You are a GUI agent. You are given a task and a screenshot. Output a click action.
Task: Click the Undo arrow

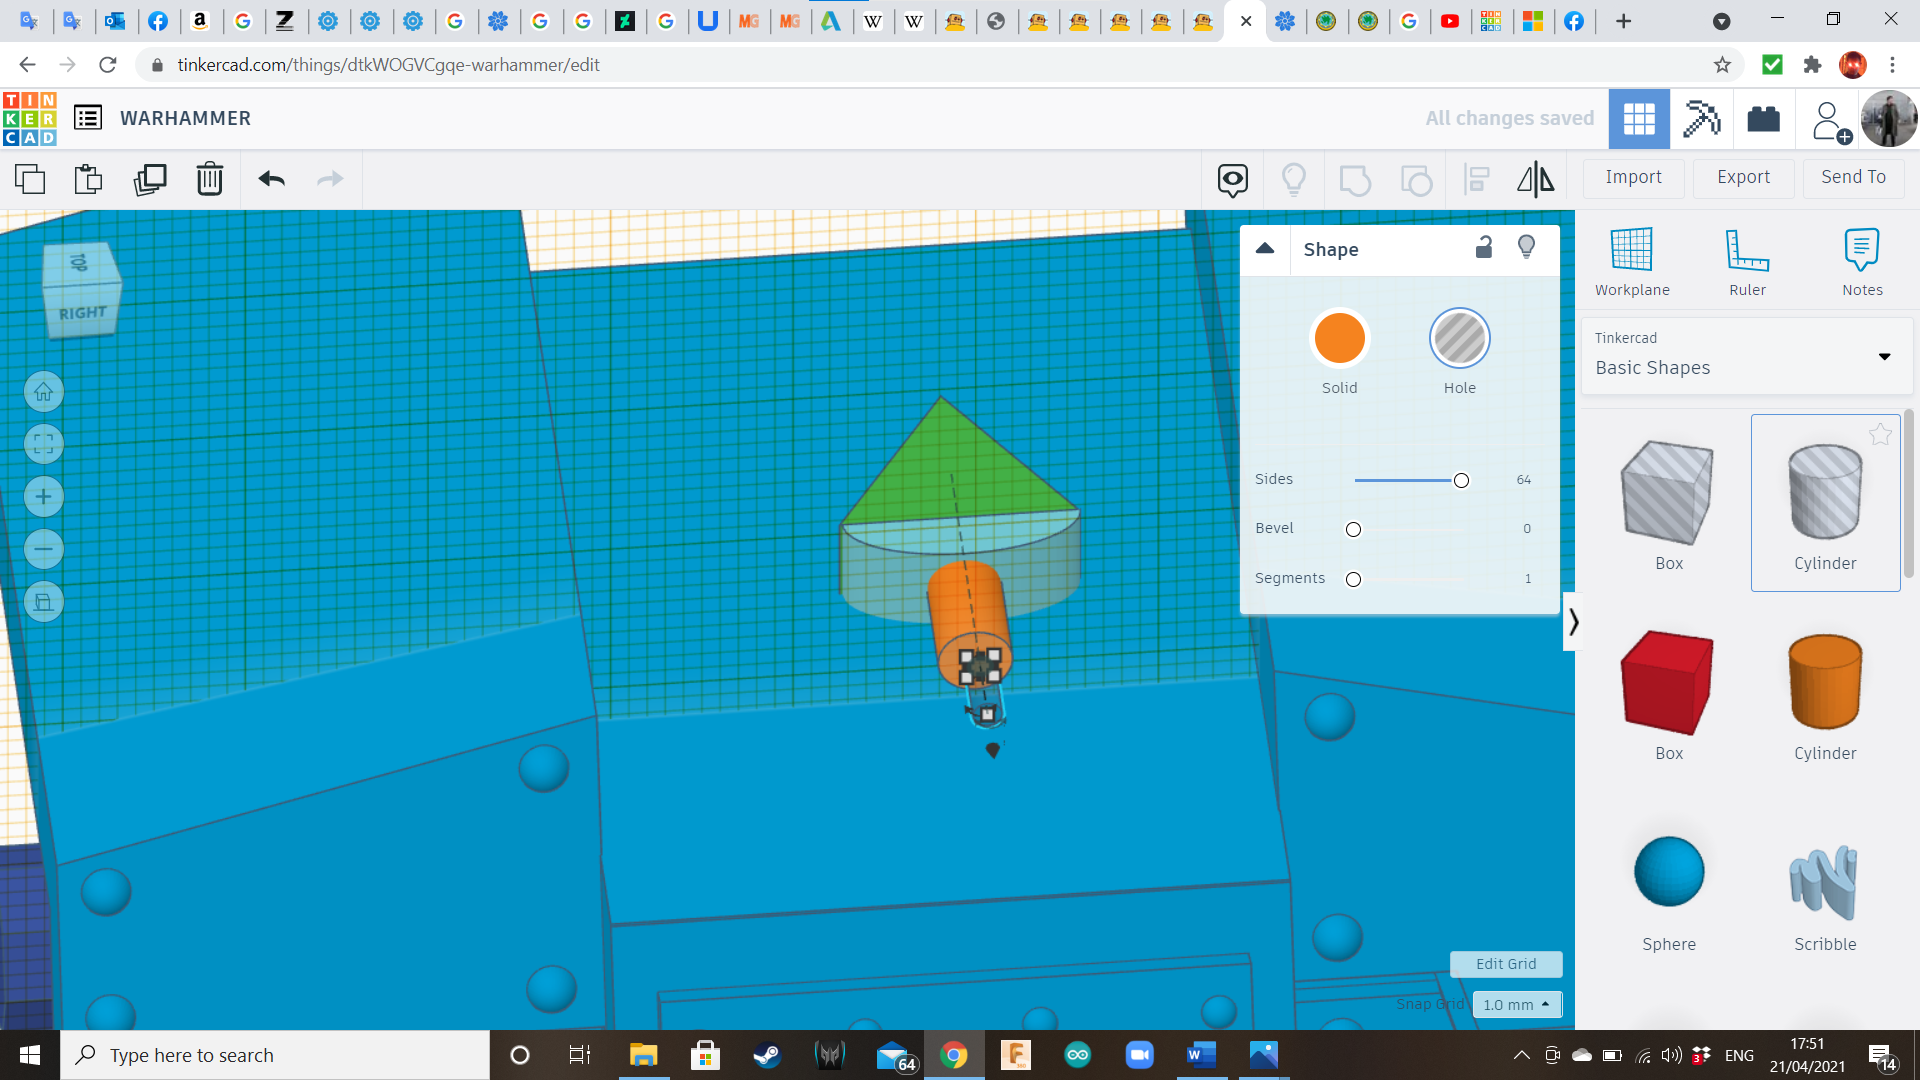tap(271, 179)
